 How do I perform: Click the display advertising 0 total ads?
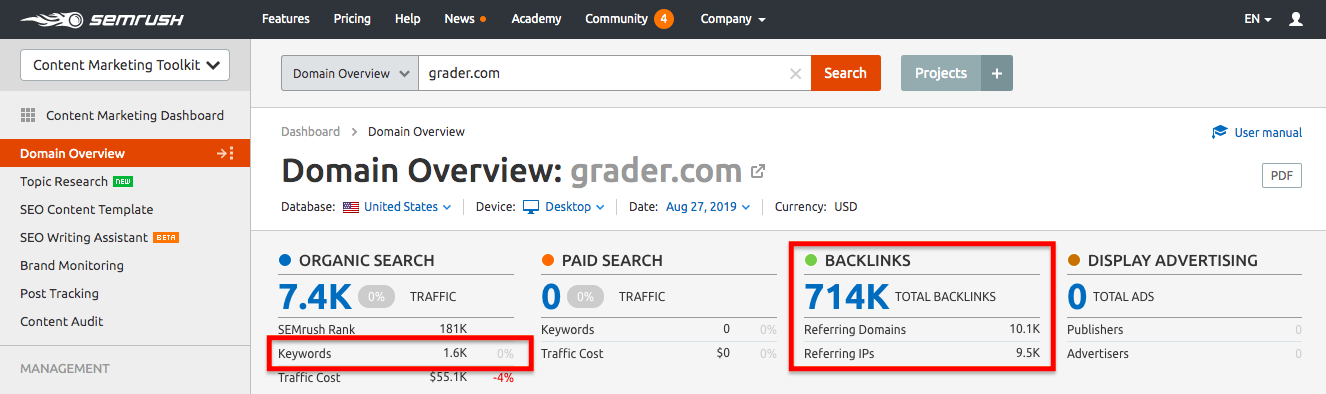coord(1077,296)
